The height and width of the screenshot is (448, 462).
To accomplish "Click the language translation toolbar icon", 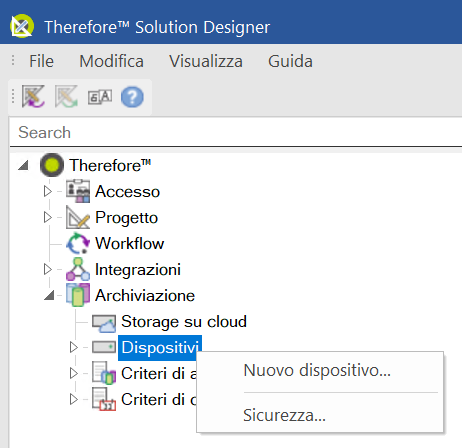I will [100, 97].
